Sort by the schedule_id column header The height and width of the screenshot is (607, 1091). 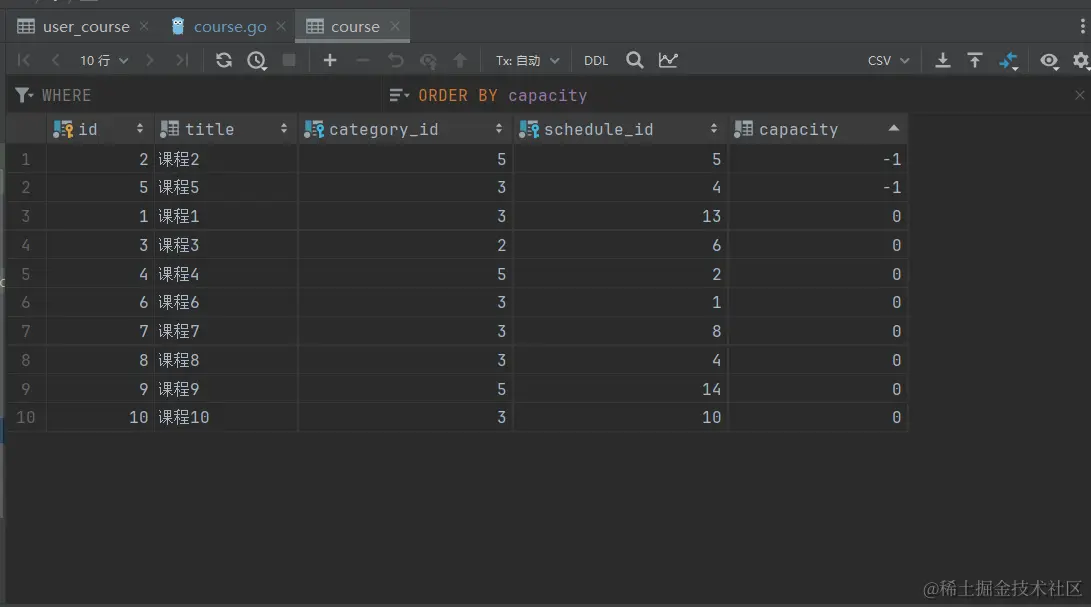[620, 129]
